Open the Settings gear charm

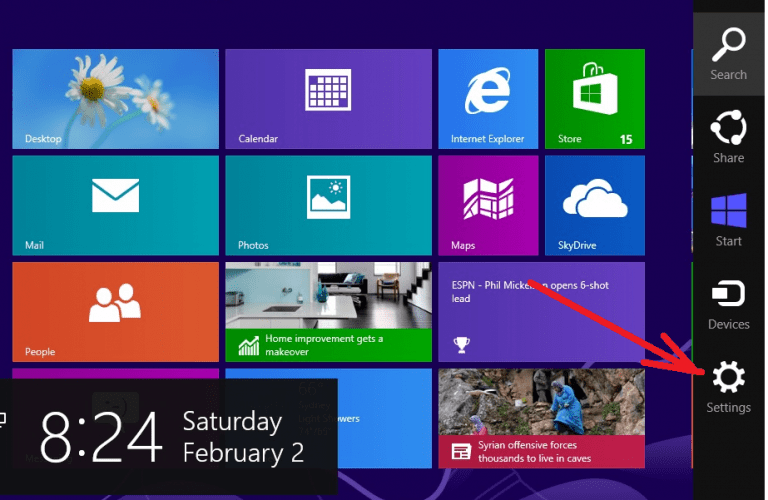tap(729, 387)
